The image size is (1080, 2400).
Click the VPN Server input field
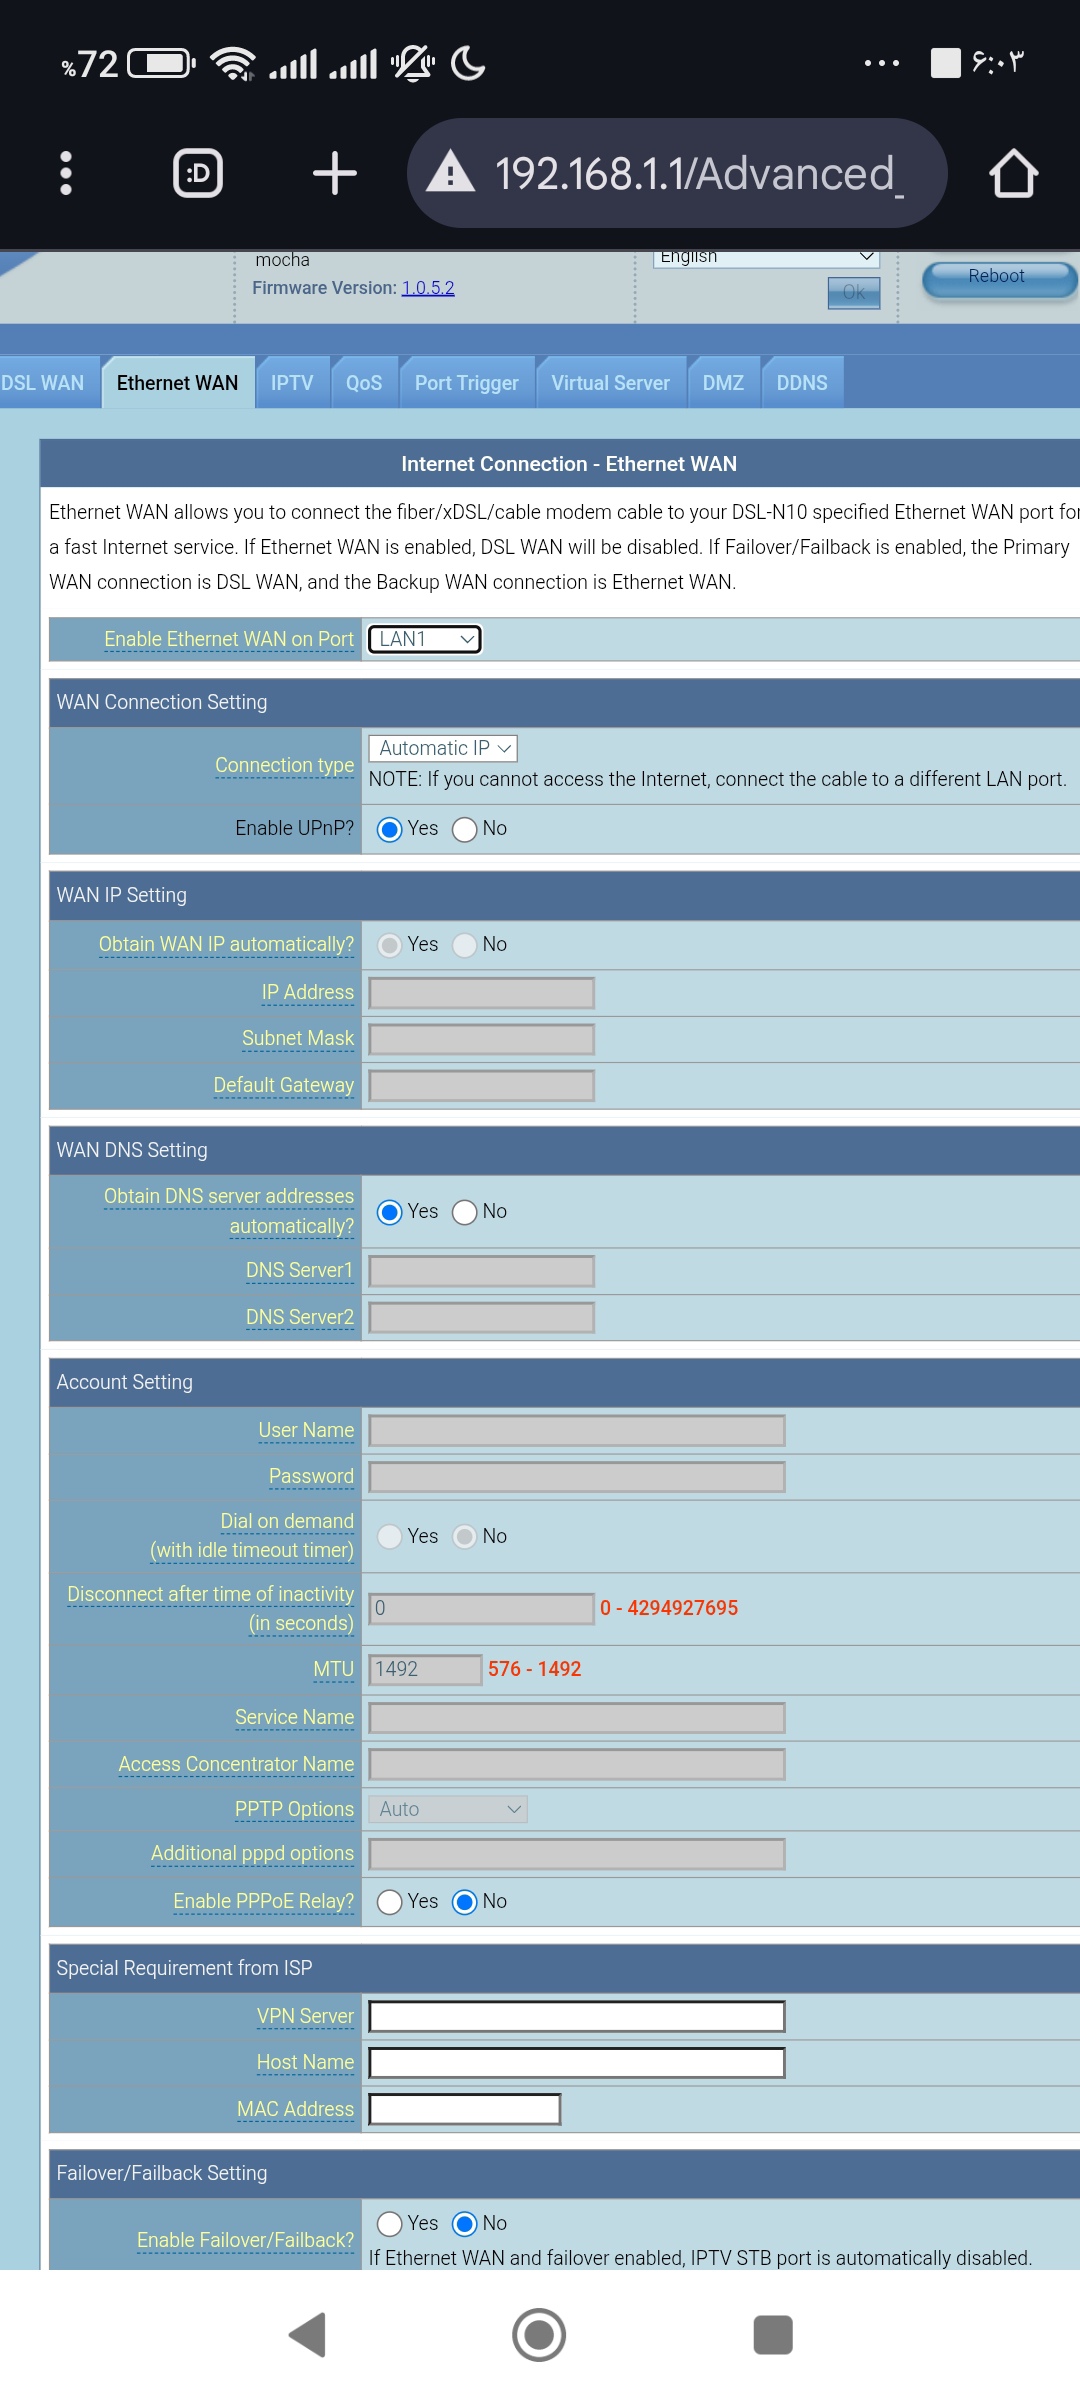point(576,2016)
